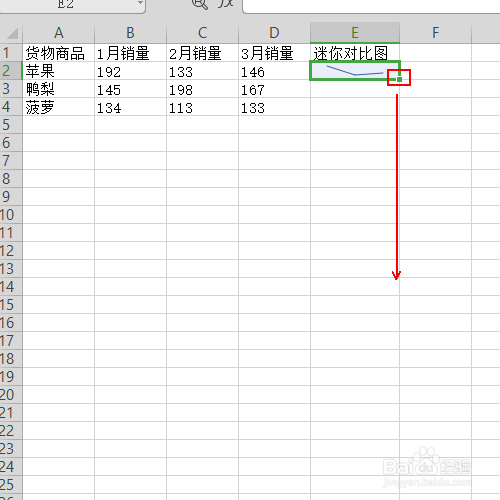
Task: Select row 15 header
Action: (11, 305)
